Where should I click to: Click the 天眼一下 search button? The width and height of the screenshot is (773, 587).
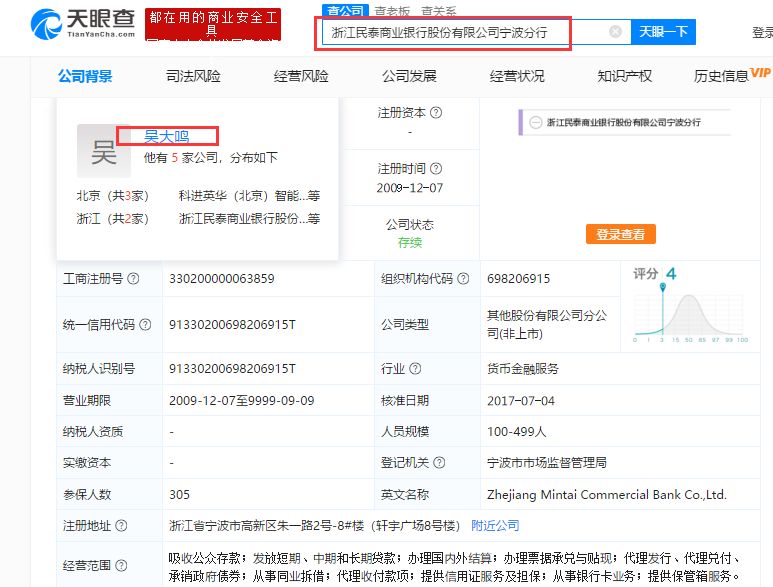(x=663, y=32)
